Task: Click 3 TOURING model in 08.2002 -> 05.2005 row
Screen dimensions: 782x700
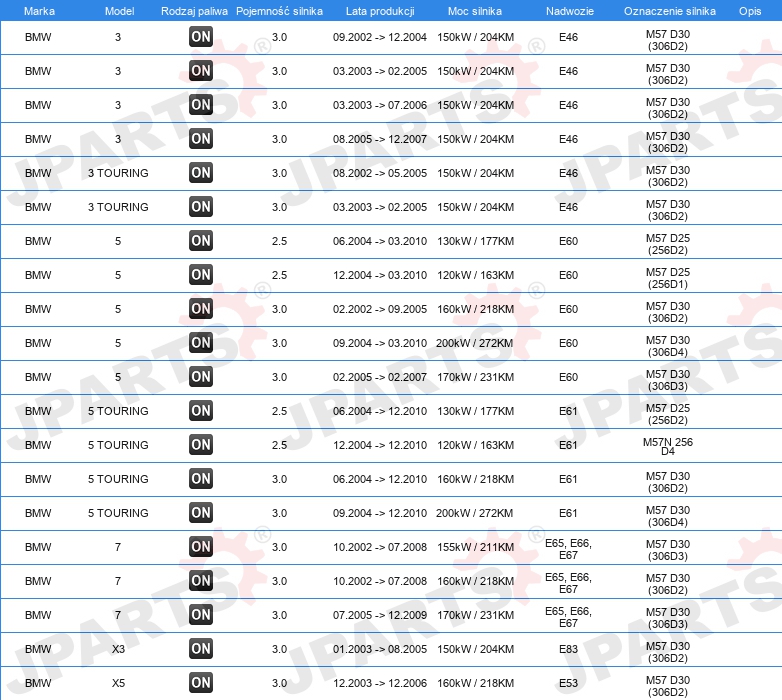Action: tap(118, 173)
